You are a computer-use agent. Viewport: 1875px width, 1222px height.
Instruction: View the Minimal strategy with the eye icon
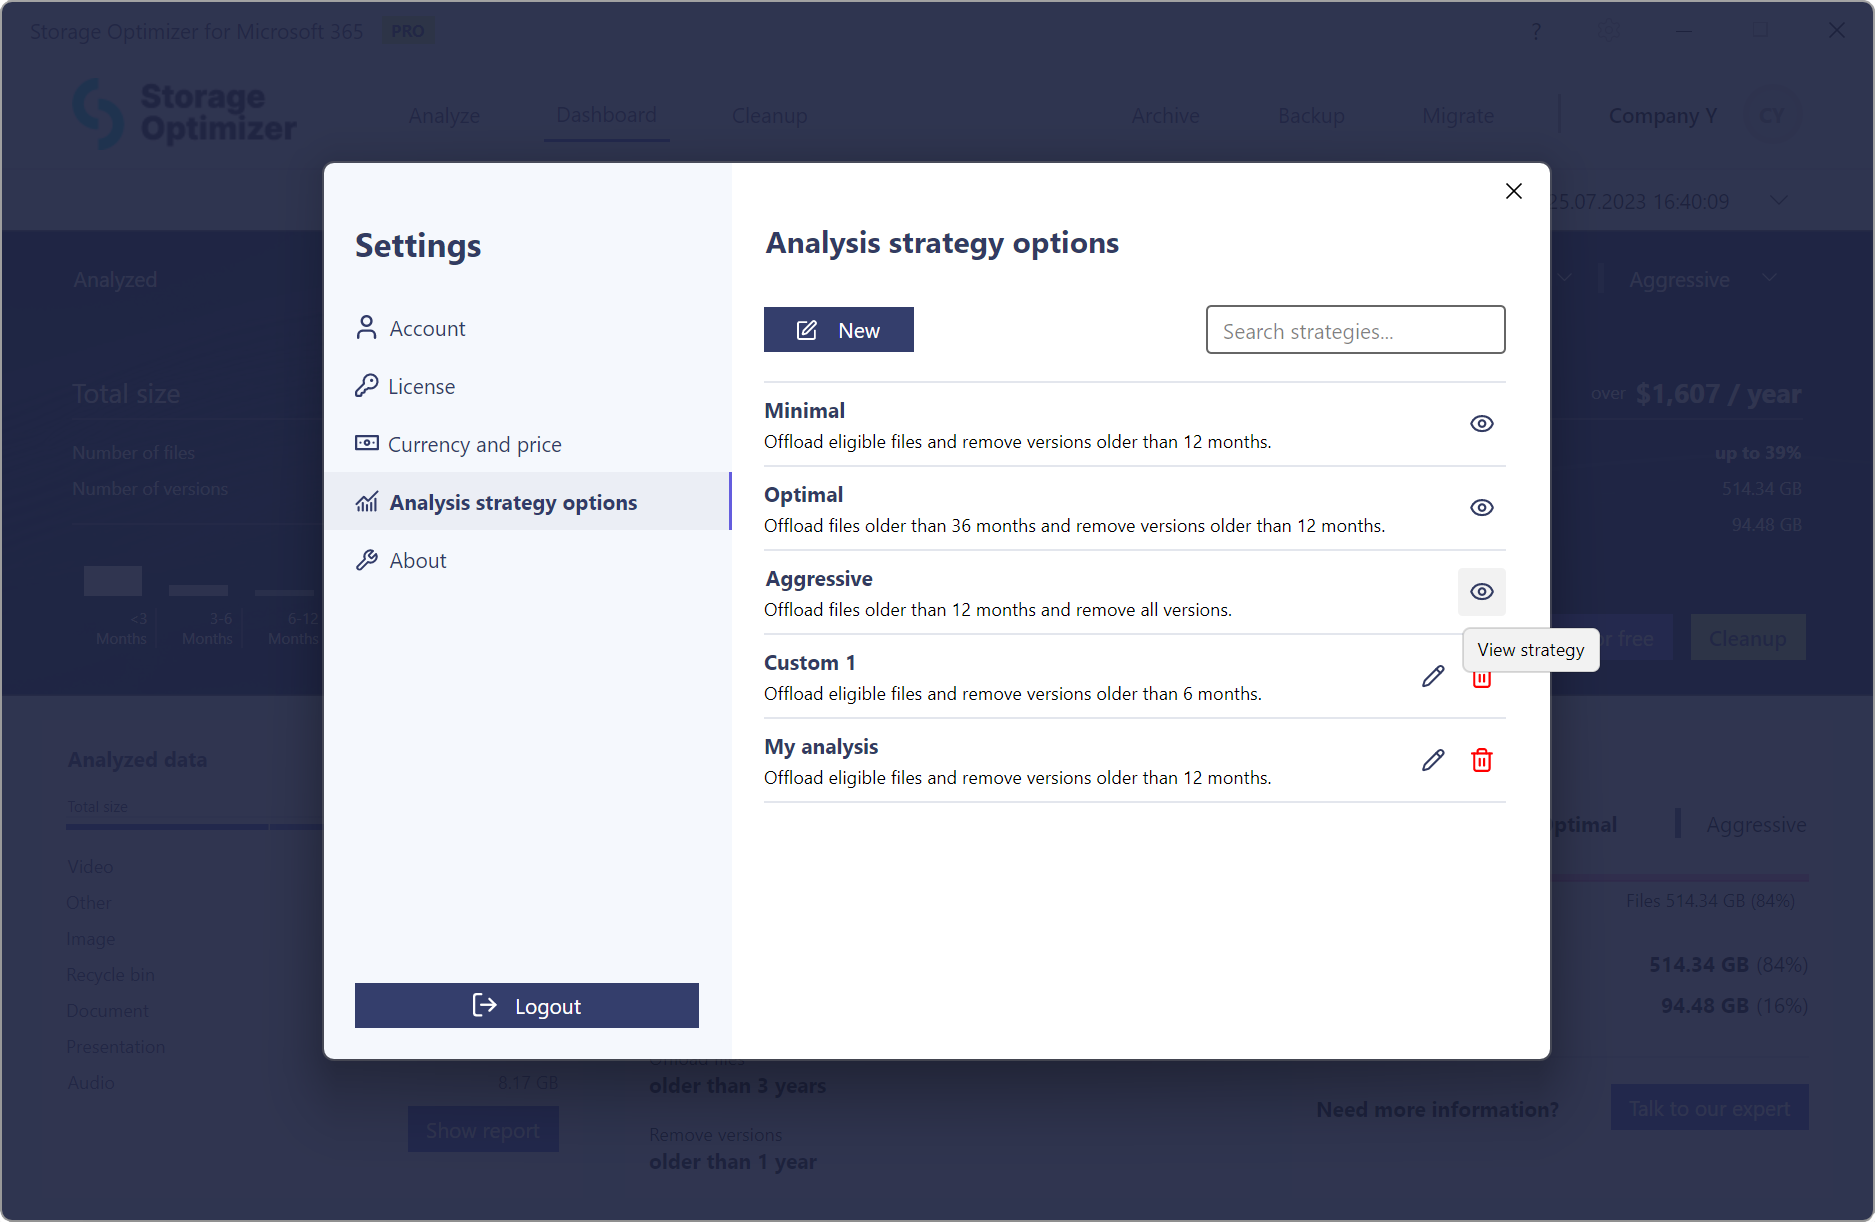pyautogui.click(x=1482, y=423)
